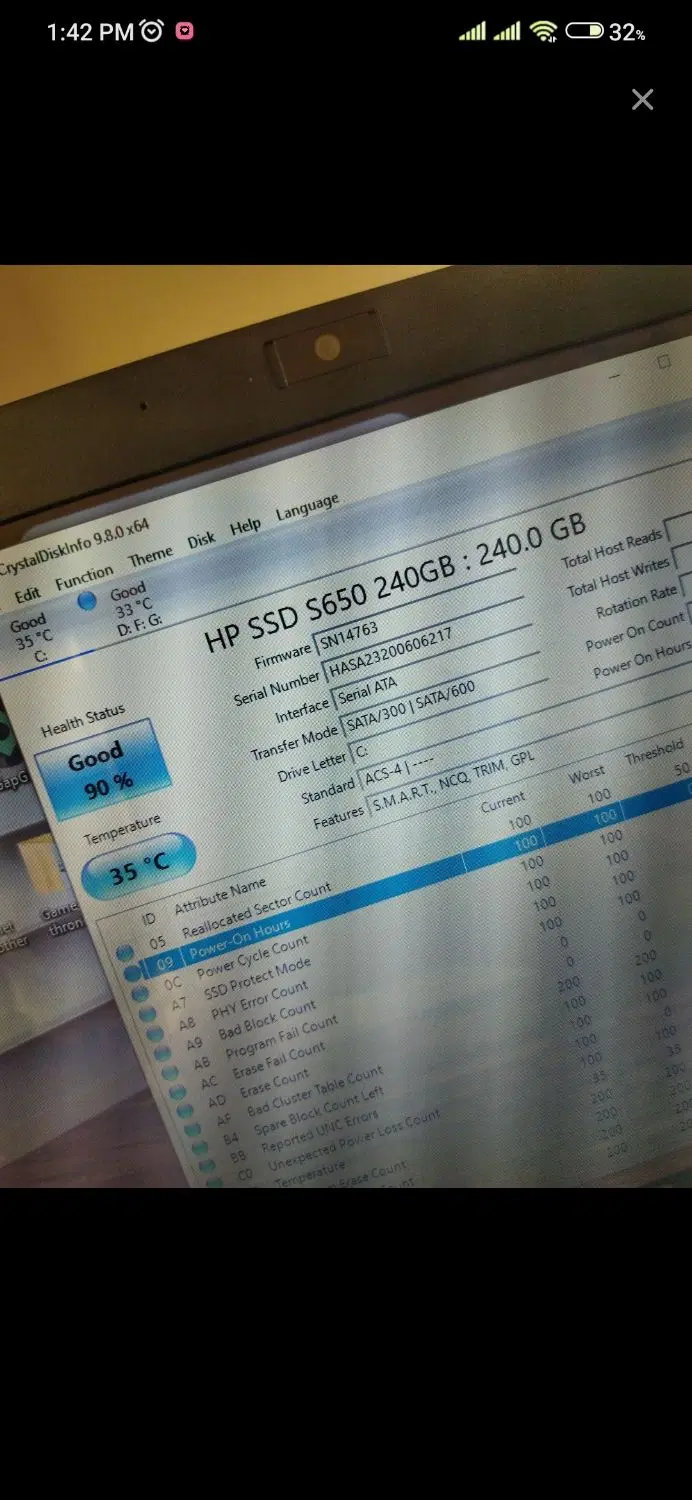
Task: Click the blue status orb on D: F: G: tab
Action: tap(87, 602)
